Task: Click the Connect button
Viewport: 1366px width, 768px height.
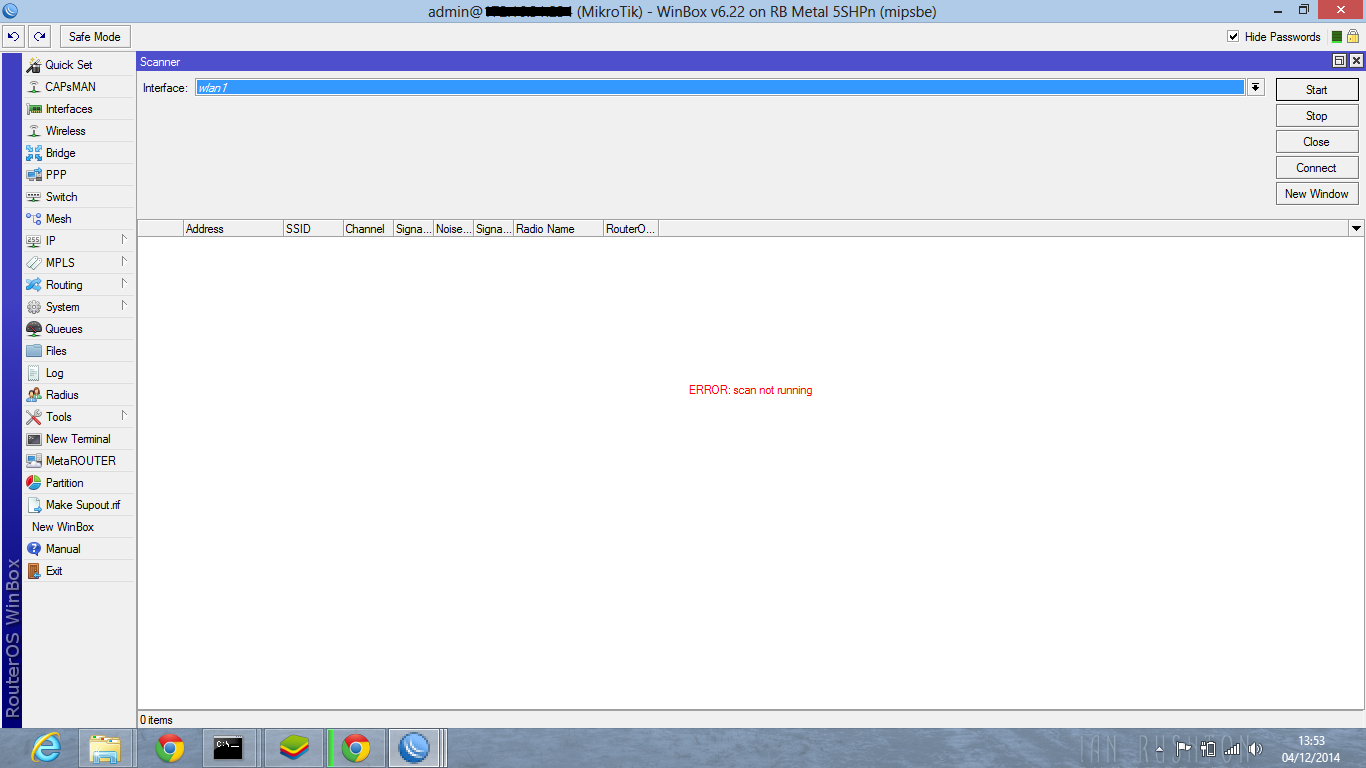Action: [1317, 168]
